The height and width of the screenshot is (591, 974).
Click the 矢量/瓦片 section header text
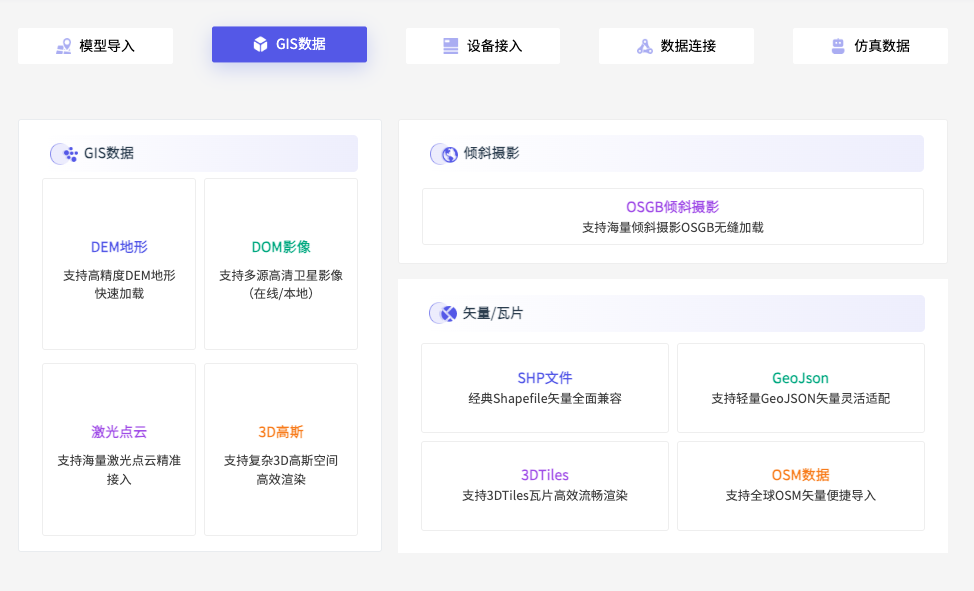click(493, 313)
